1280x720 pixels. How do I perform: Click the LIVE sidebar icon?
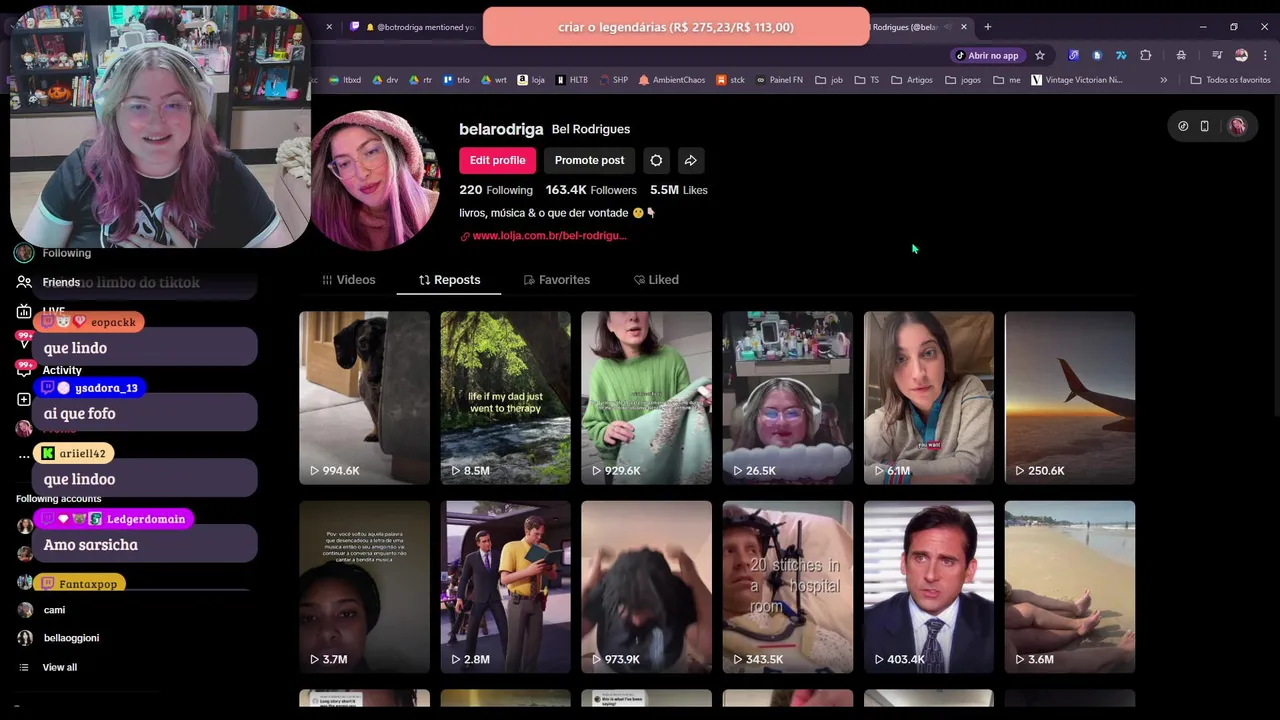(24, 312)
